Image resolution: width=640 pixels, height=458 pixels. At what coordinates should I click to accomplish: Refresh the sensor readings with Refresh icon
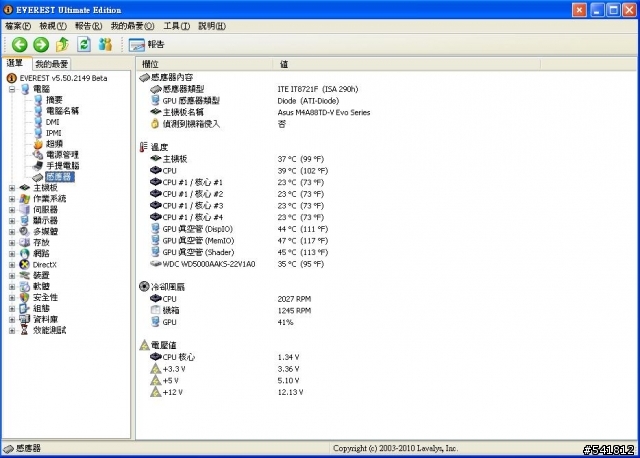click(84, 44)
